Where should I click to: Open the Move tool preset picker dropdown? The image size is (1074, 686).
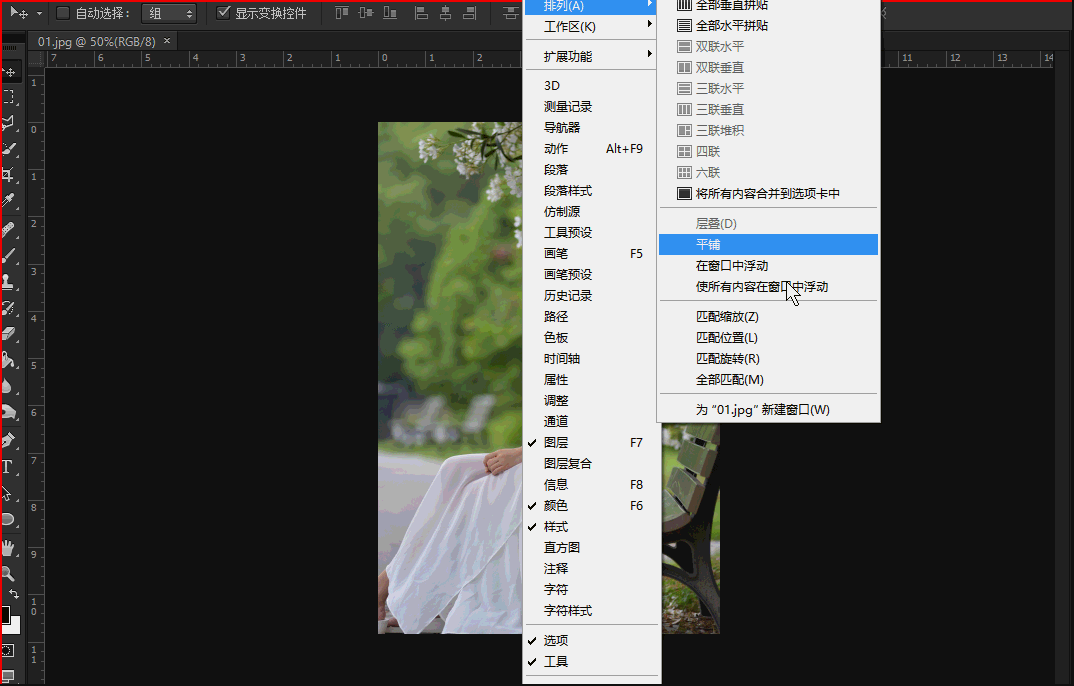point(37,14)
